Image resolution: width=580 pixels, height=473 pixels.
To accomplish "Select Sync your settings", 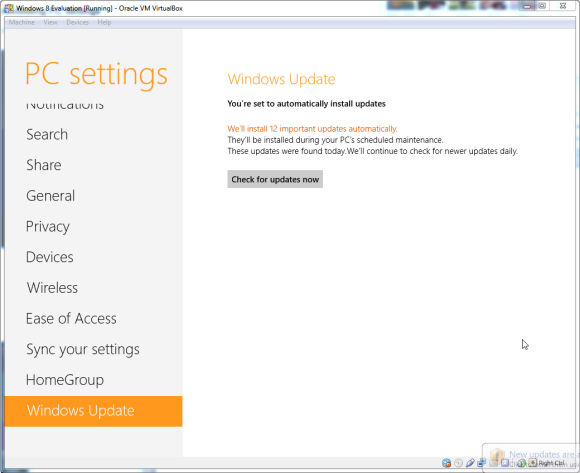I will [x=83, y=349].
